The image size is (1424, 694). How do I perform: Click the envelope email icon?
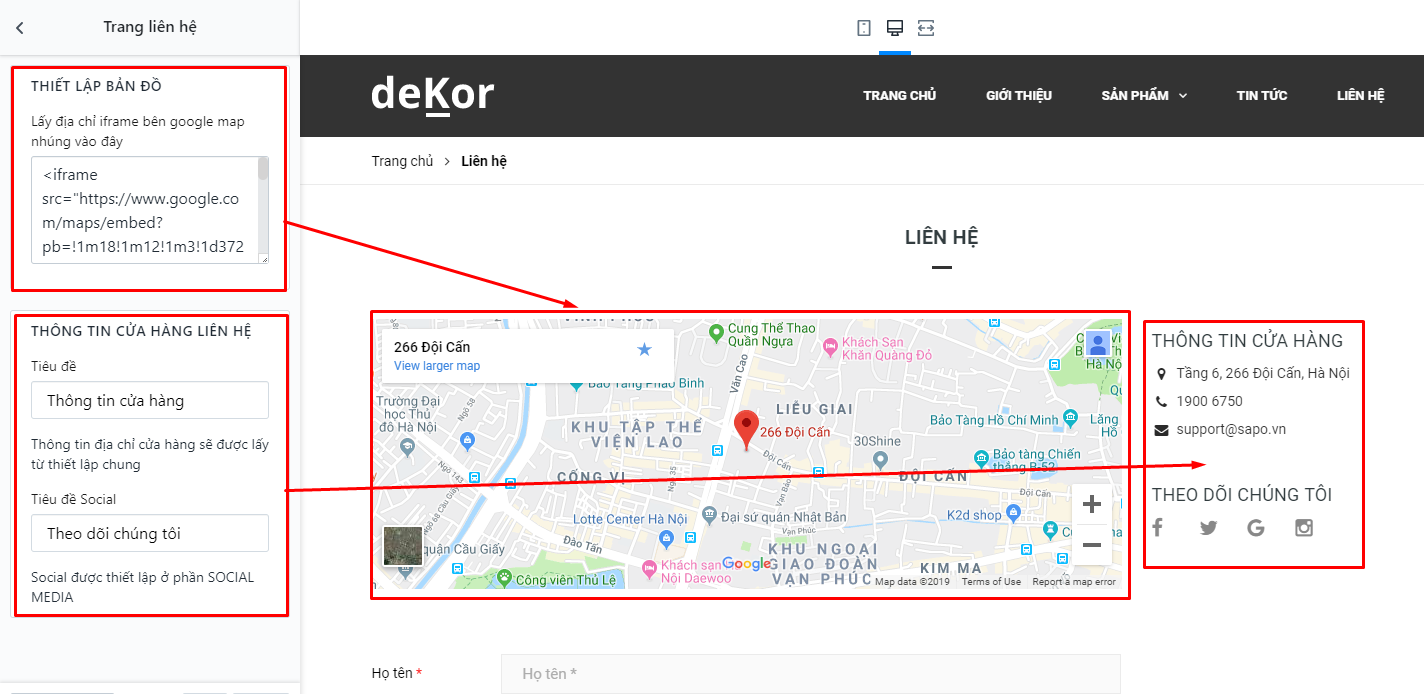tap(1161, 430)
